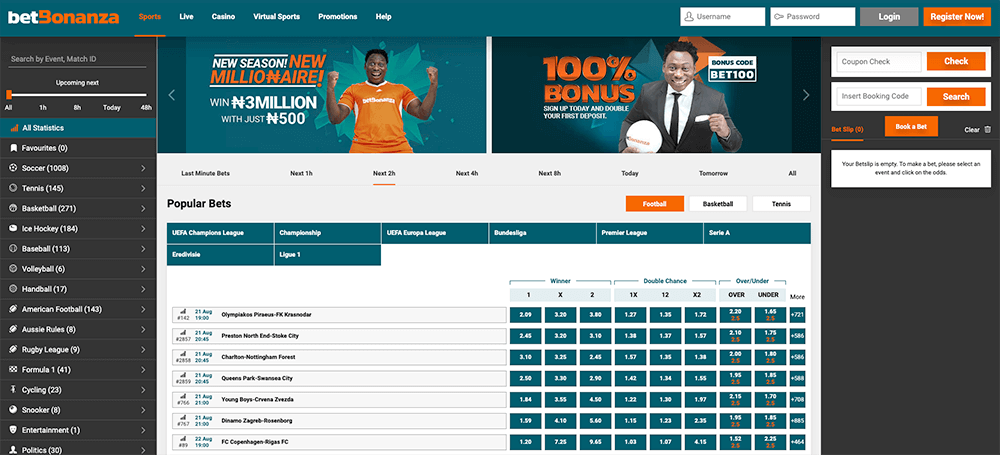Click the Book a Bet button
This screenshot has height=455, width=1000.
coord(911,126)
